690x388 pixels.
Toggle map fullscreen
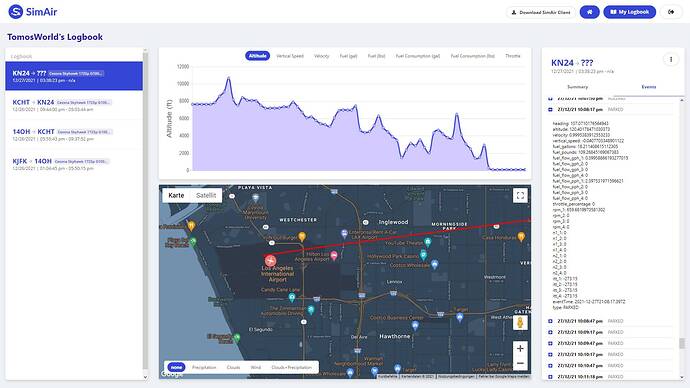tap(520, 196)
